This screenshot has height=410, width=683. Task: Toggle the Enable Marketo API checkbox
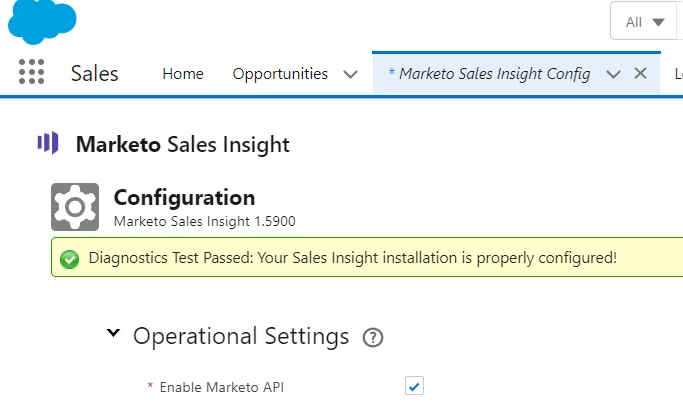click(414, 386)
